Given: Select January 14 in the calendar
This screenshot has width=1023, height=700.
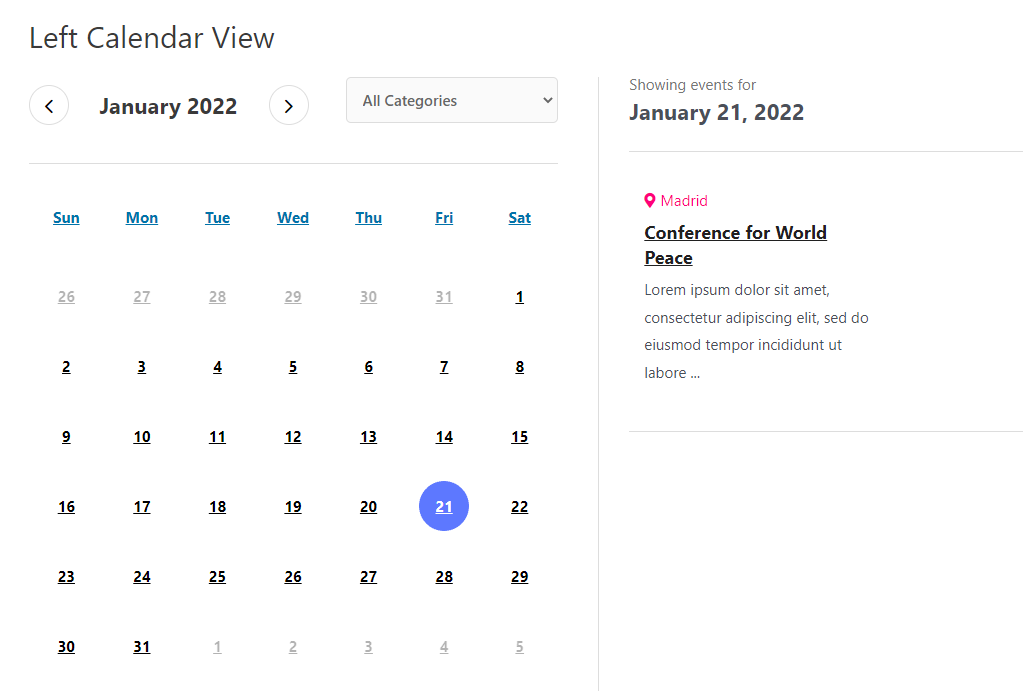Looking at the screenshot, I should point(444,437).
